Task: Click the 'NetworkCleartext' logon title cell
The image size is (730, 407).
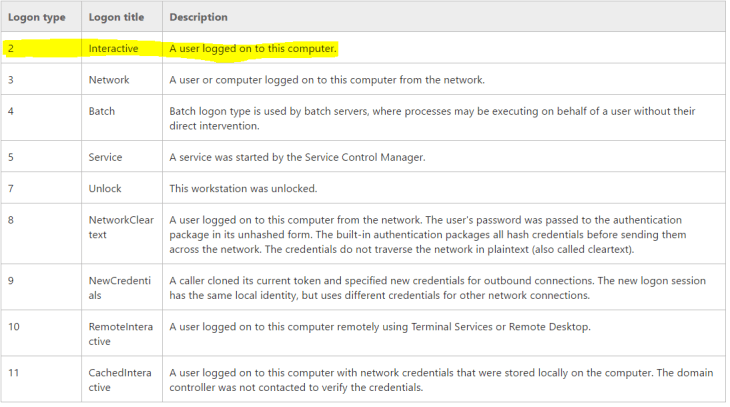Action: (120, 226)
